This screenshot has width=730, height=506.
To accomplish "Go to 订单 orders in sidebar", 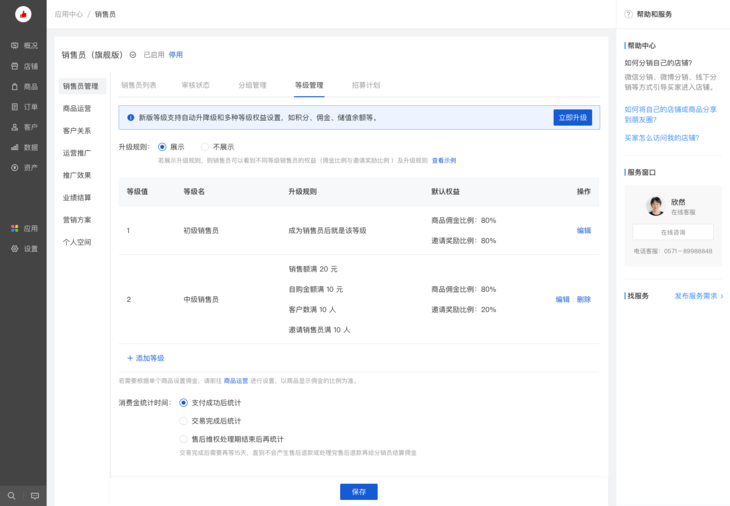I will [x=24, y=107].
